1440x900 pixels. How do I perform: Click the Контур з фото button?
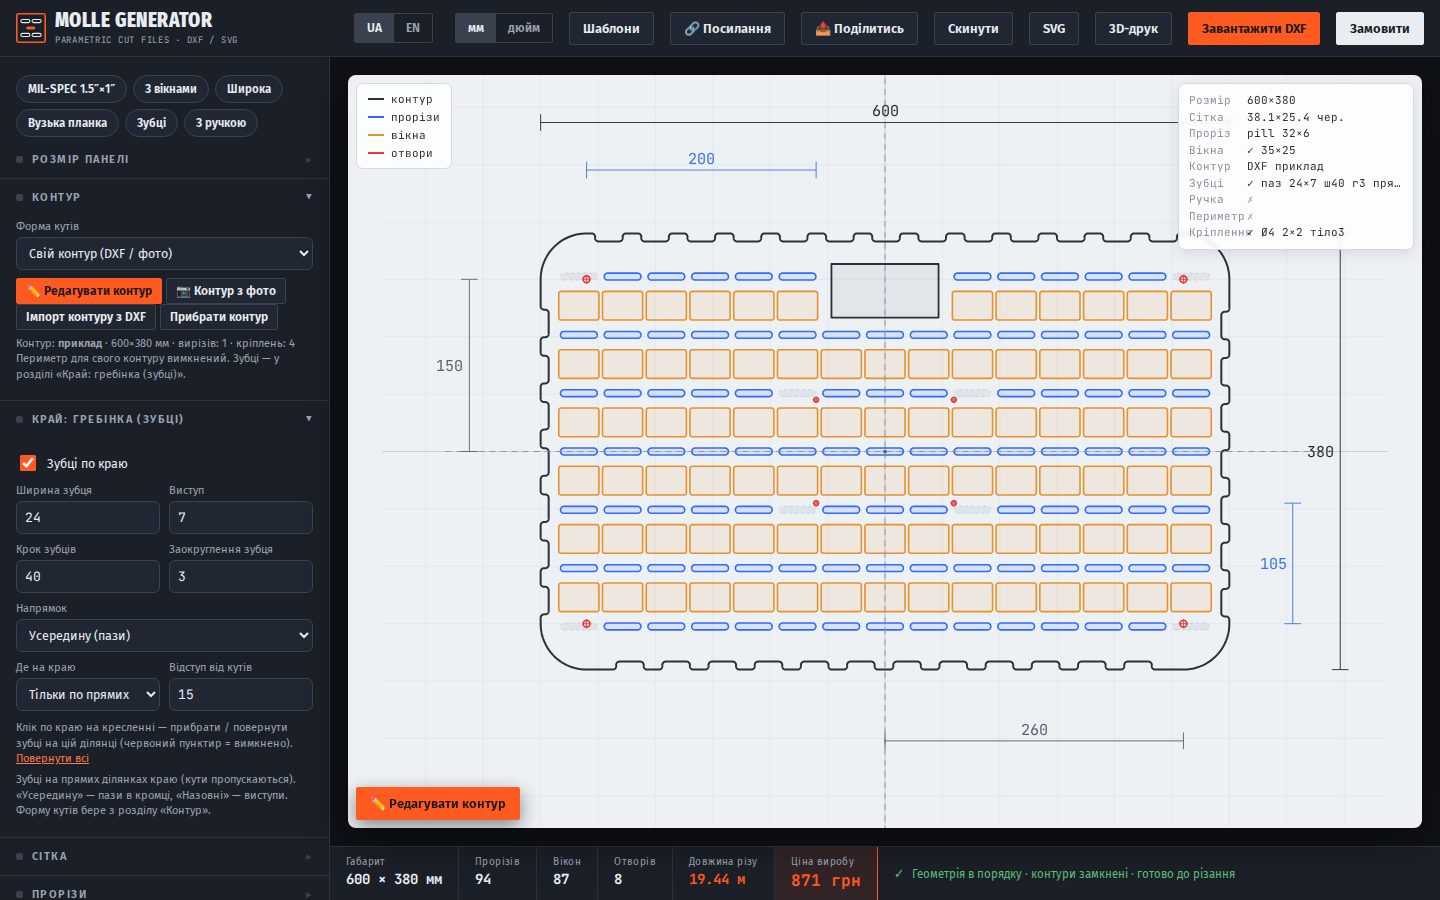pyautogui.click(x=226, y=291)
